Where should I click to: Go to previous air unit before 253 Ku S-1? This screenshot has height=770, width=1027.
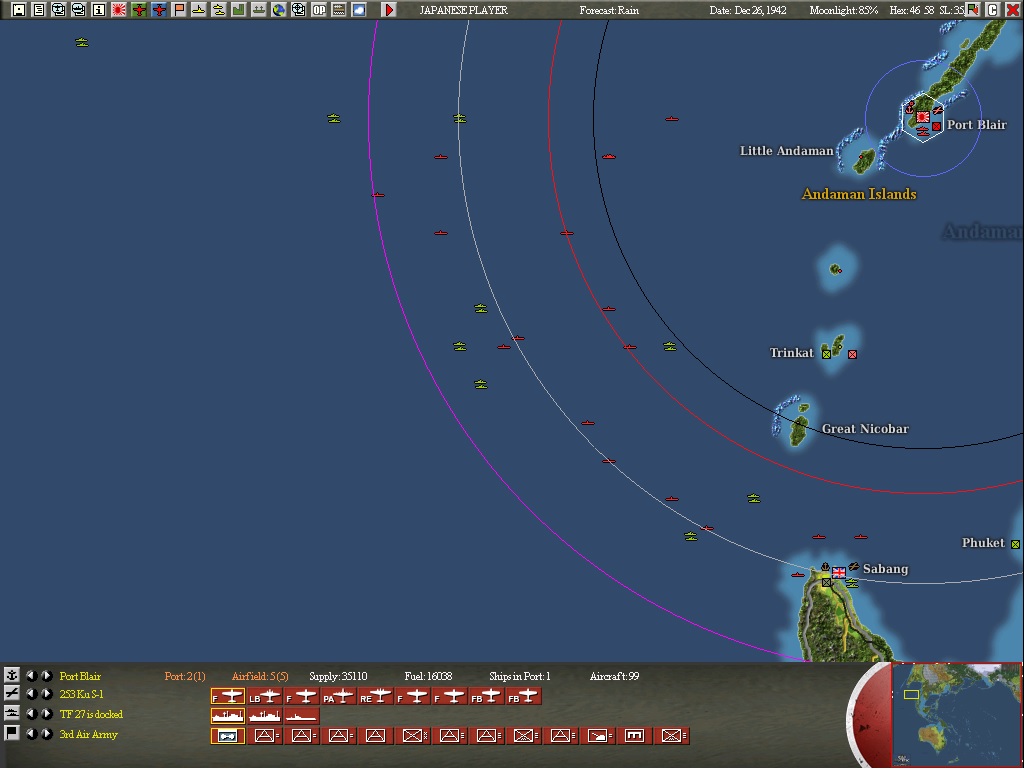point(31,694)
